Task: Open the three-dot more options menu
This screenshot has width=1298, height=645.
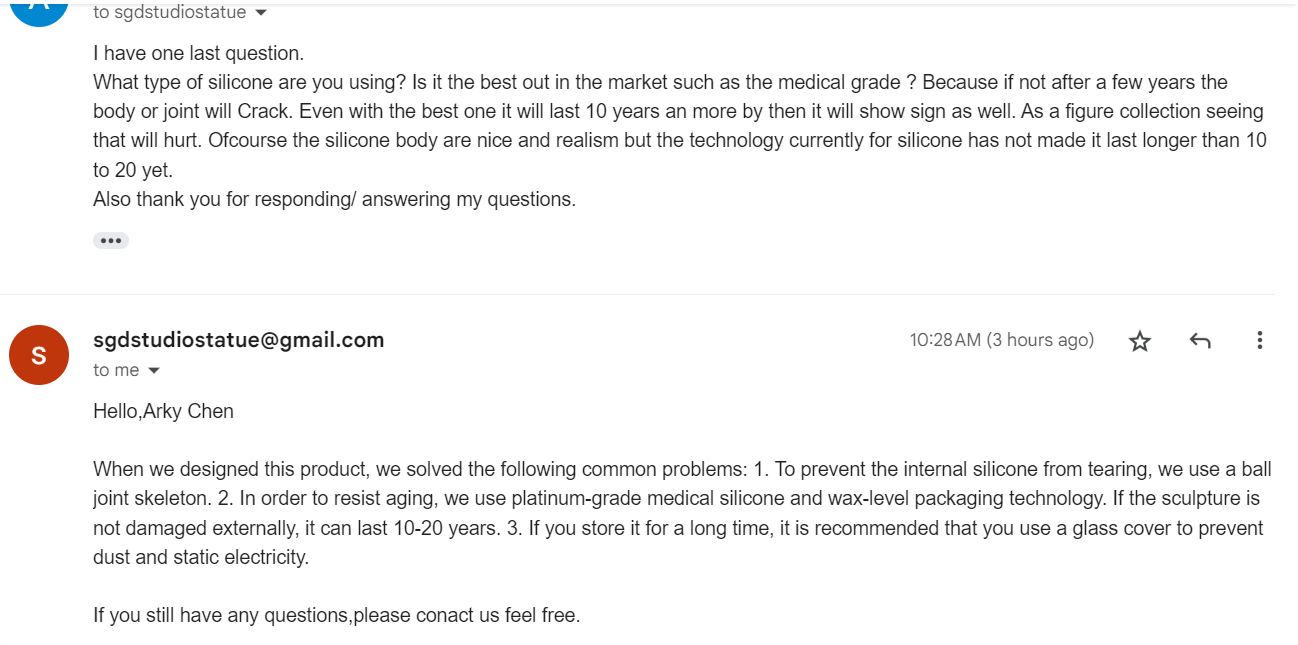Action: coord(1259,340)
